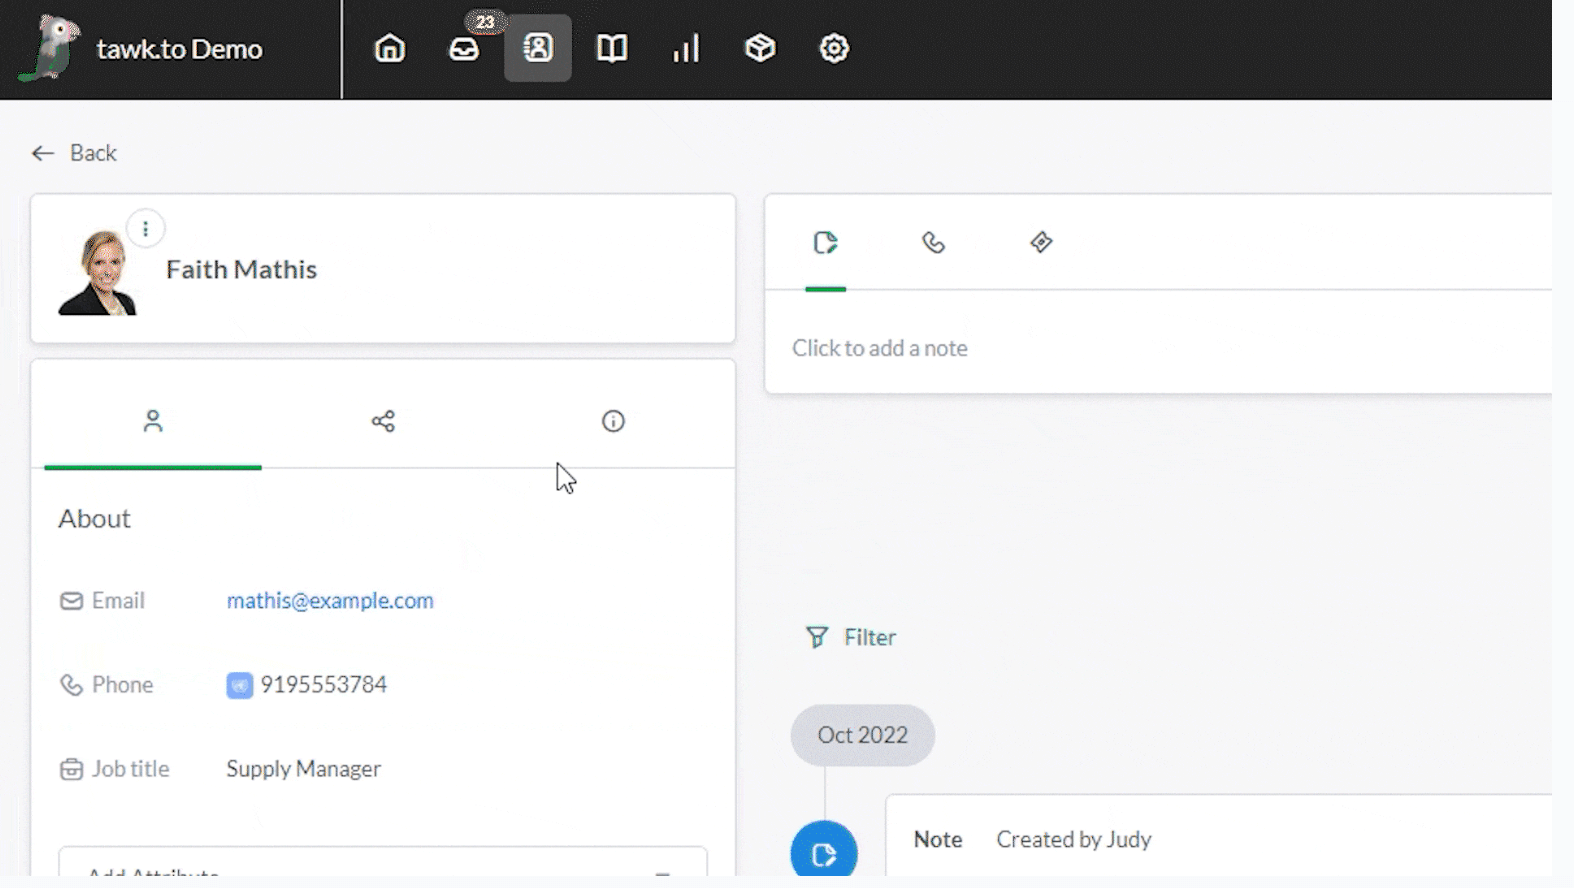Switch to the info details tab
Viewport: 1574px width, 888px height.
613,421
